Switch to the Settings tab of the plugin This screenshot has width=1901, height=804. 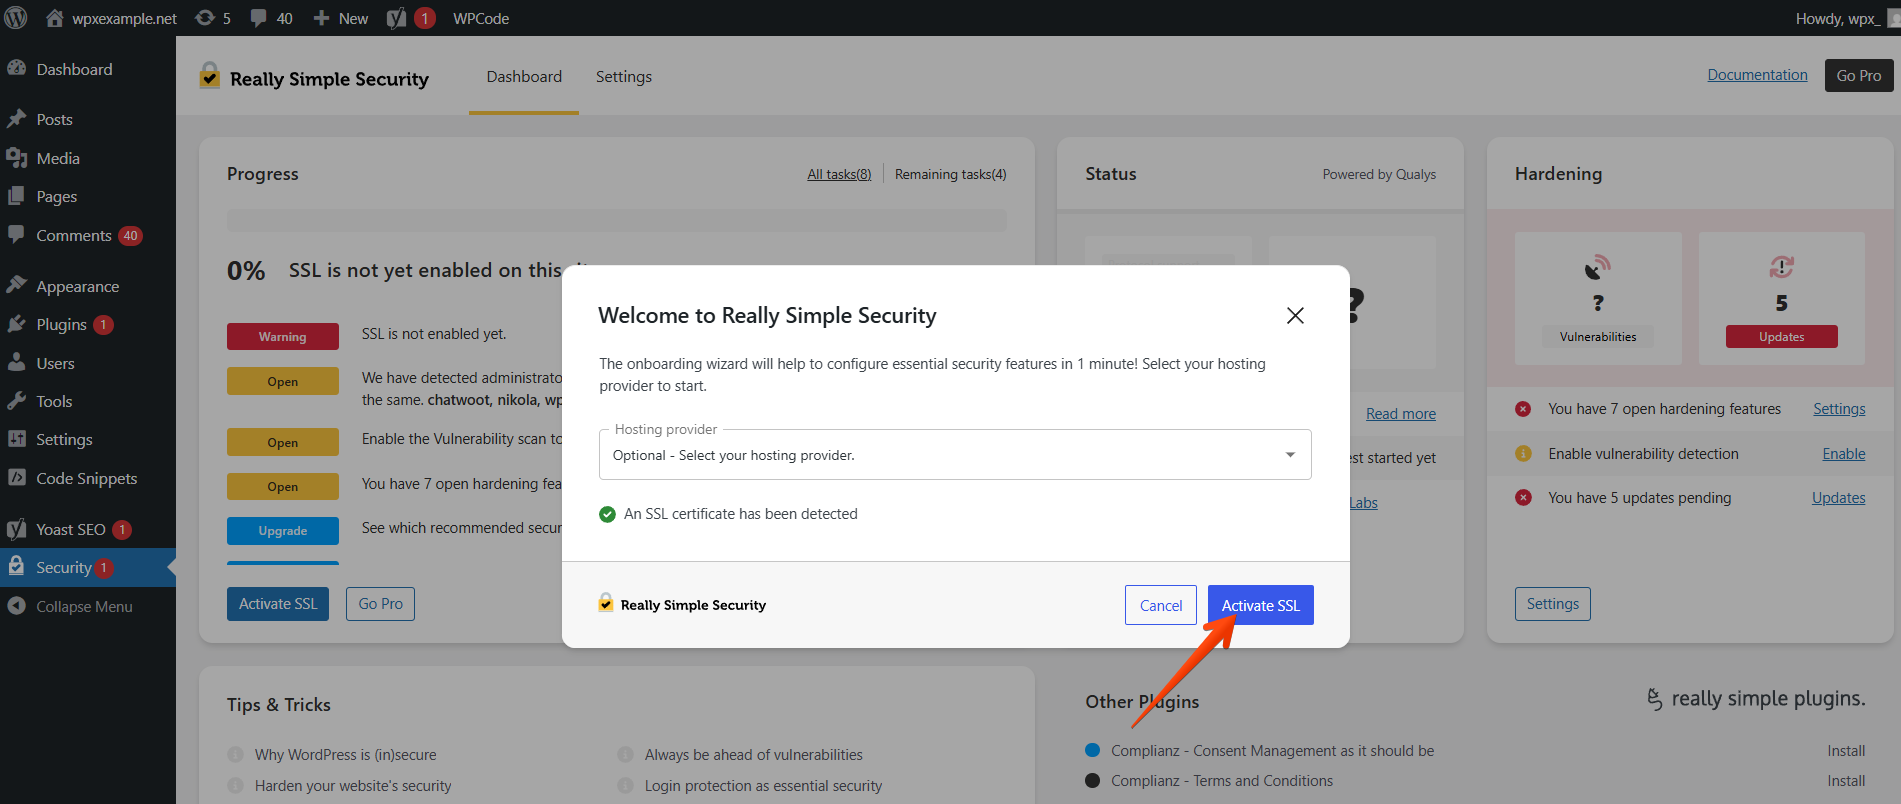623,77
